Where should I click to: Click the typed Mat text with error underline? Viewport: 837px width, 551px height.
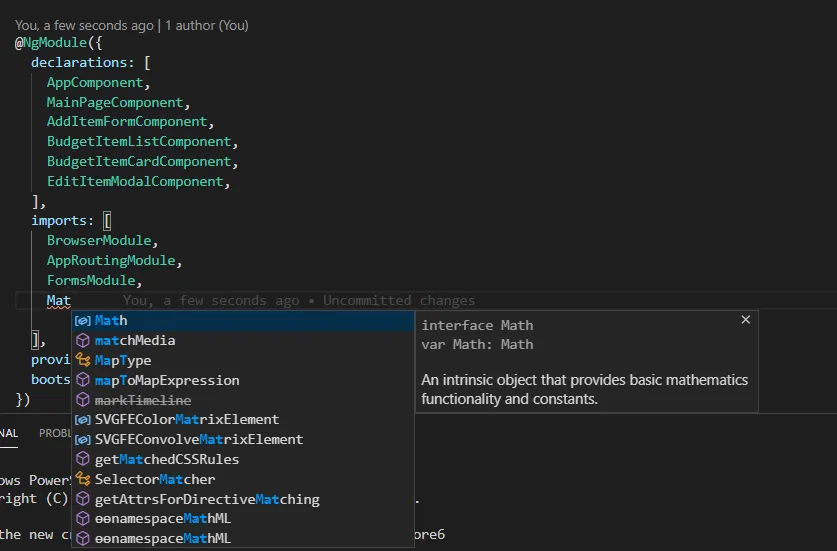[58, 301]
